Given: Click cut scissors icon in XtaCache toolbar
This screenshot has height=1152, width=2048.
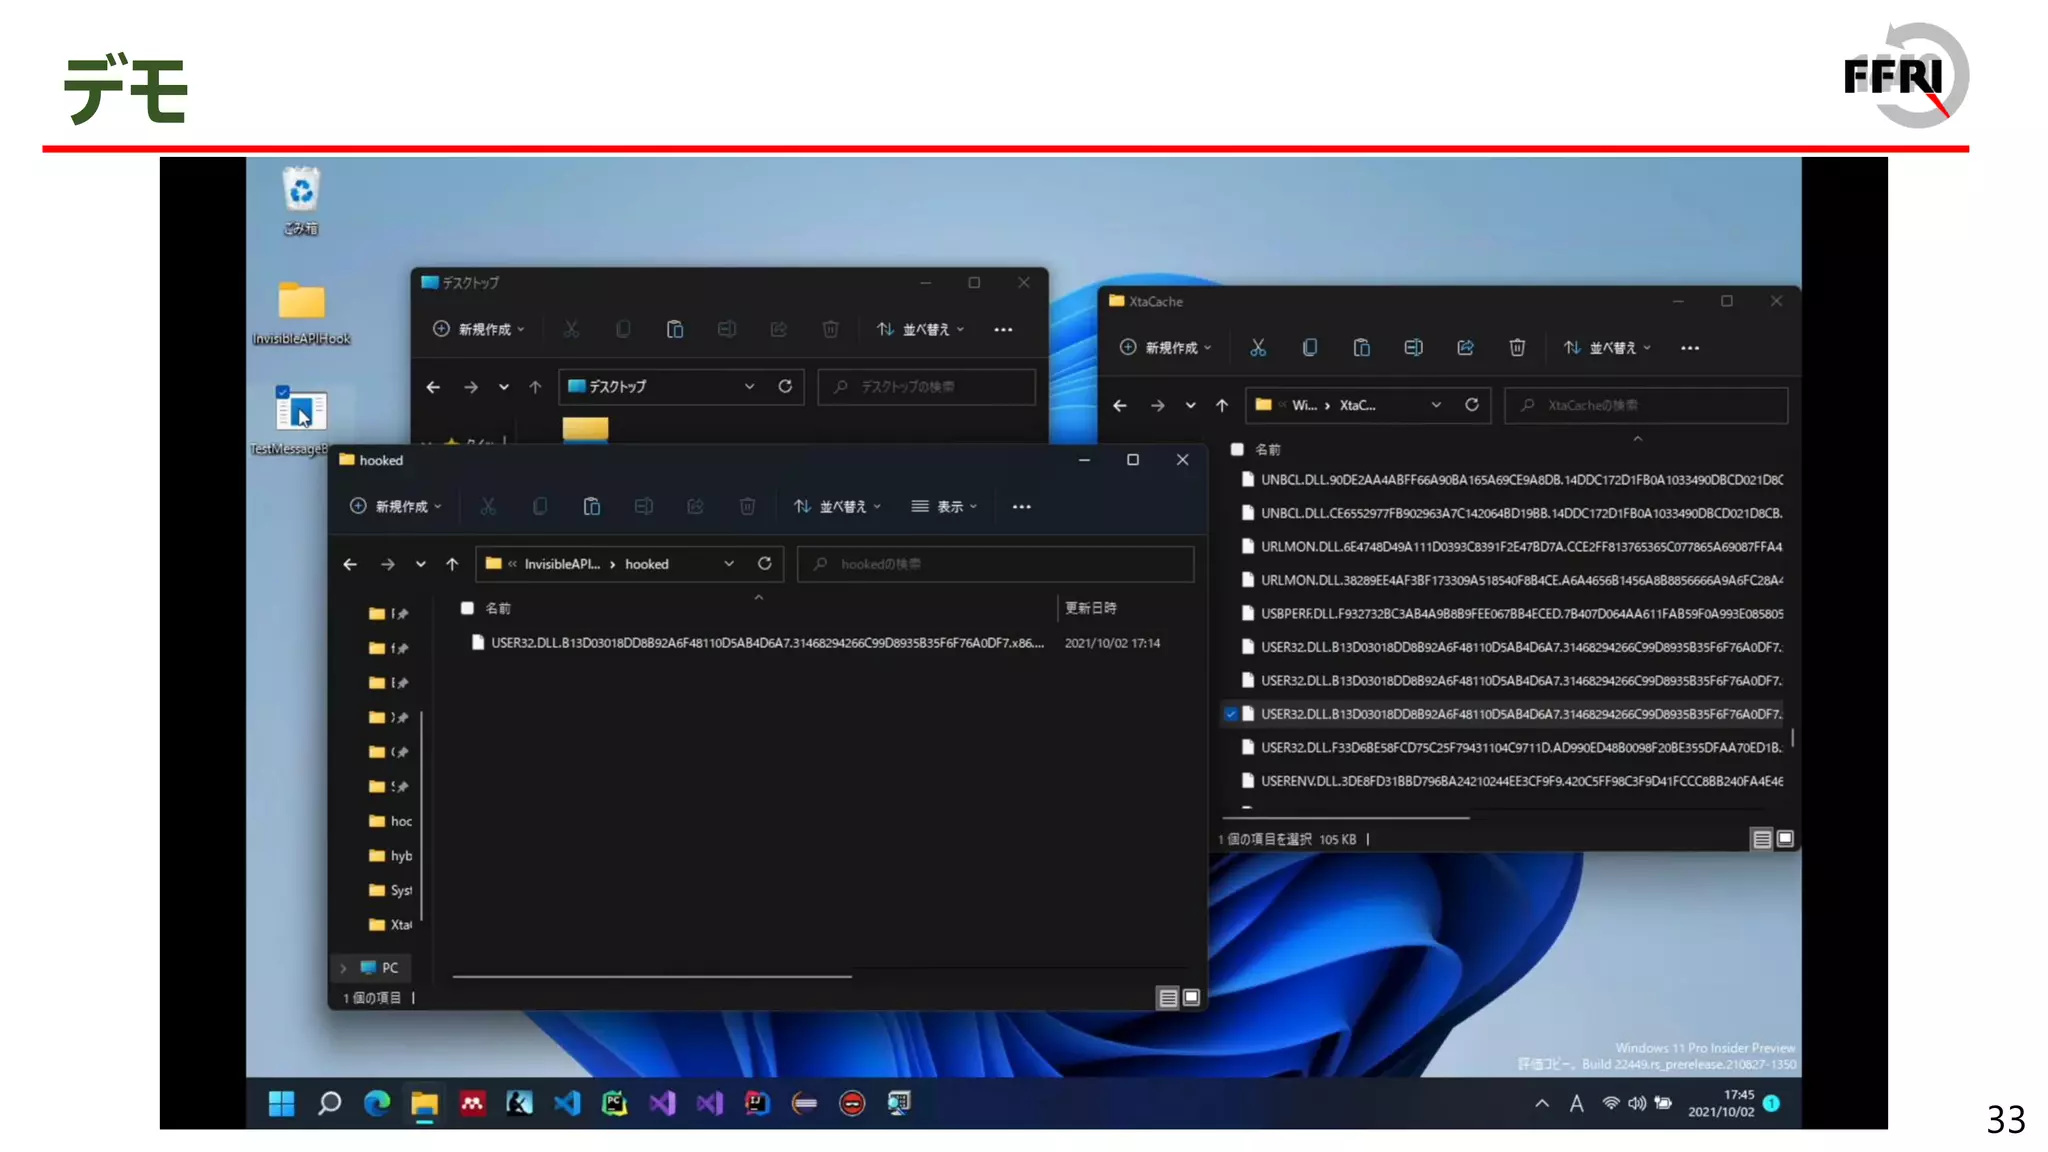Looking at the screenshot, I should [1258, 348].
